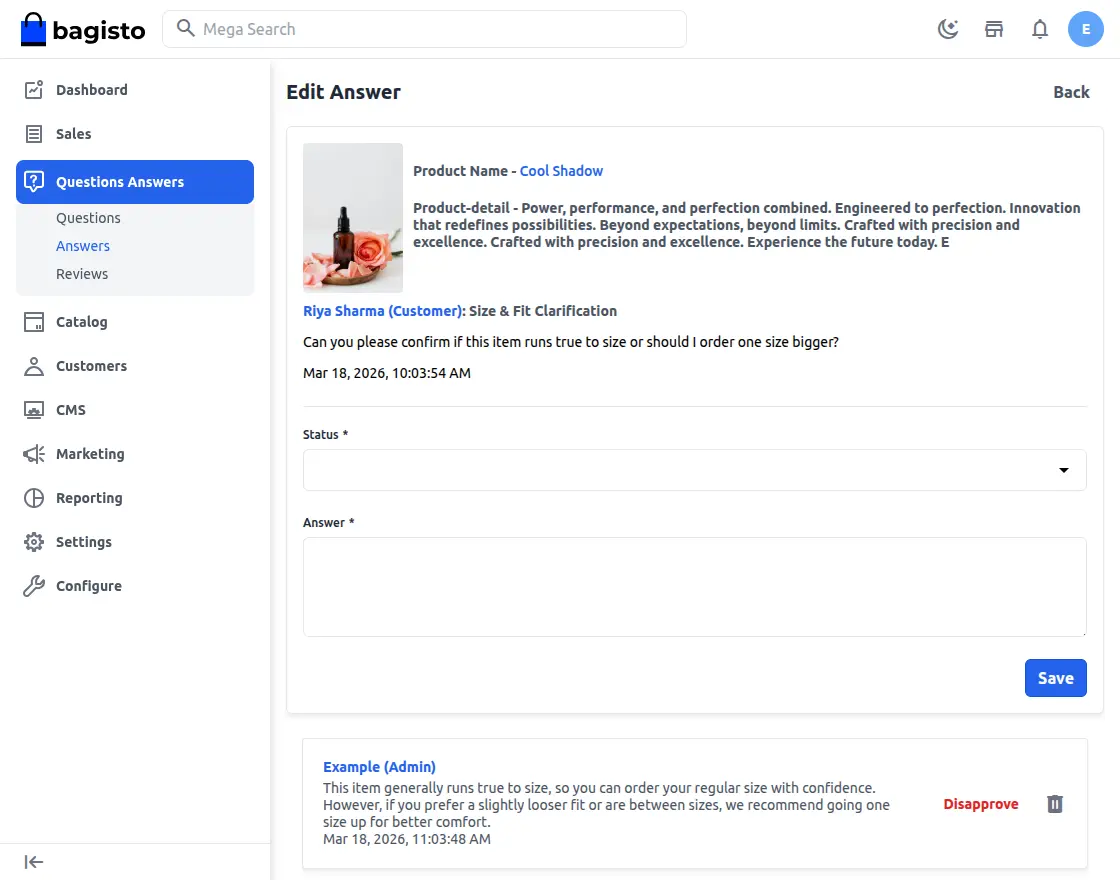
Task: Focus the Answer text area
Action: pos(694,587)
